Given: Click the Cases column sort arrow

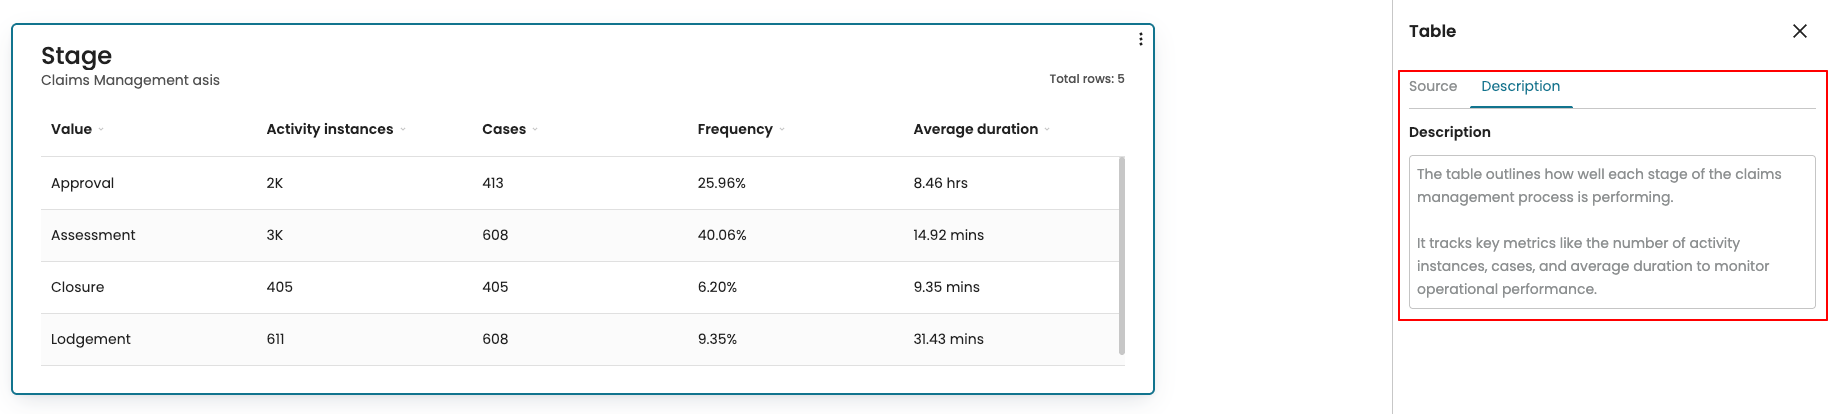Looking at the screenshot, I should click(535, 130).
